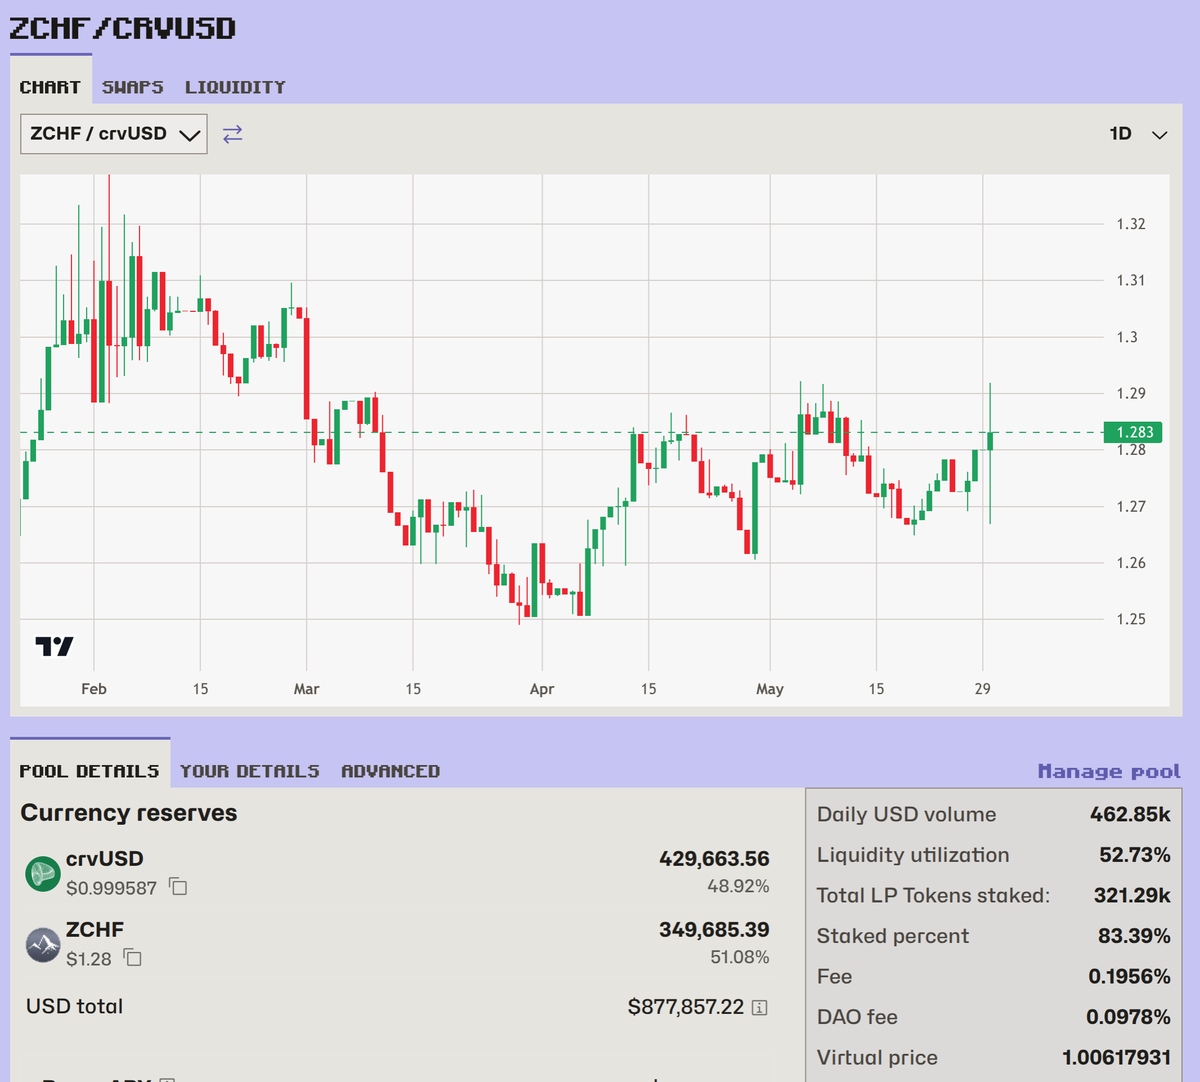The image size is (1200, 1082).
Task: Click the USD total $877,857.22 value
Action: pyautogui.click(x=686, y=1007)
